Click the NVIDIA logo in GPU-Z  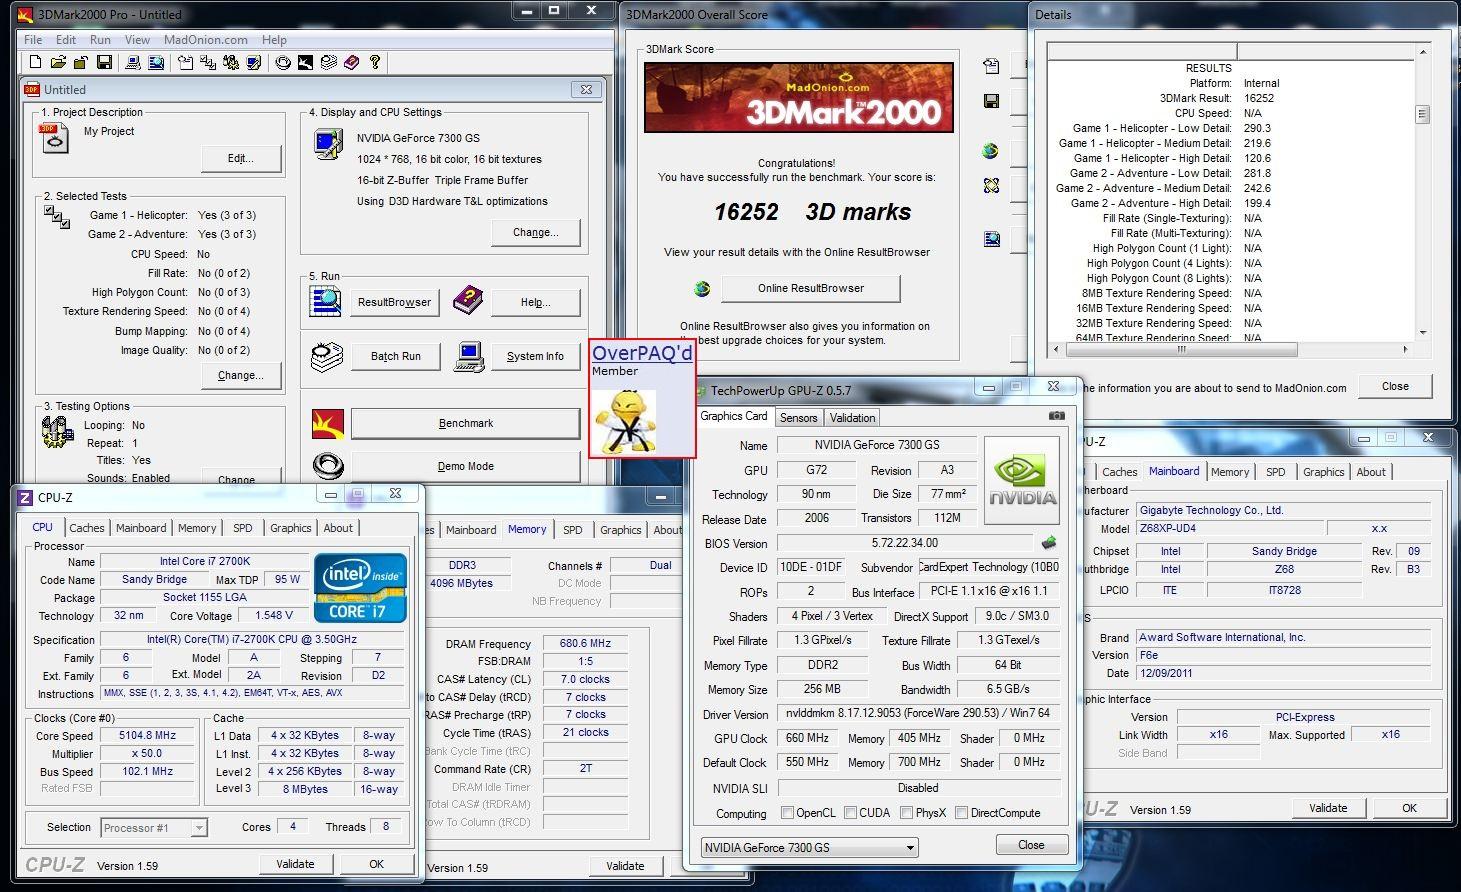[x=1021, y=480]
